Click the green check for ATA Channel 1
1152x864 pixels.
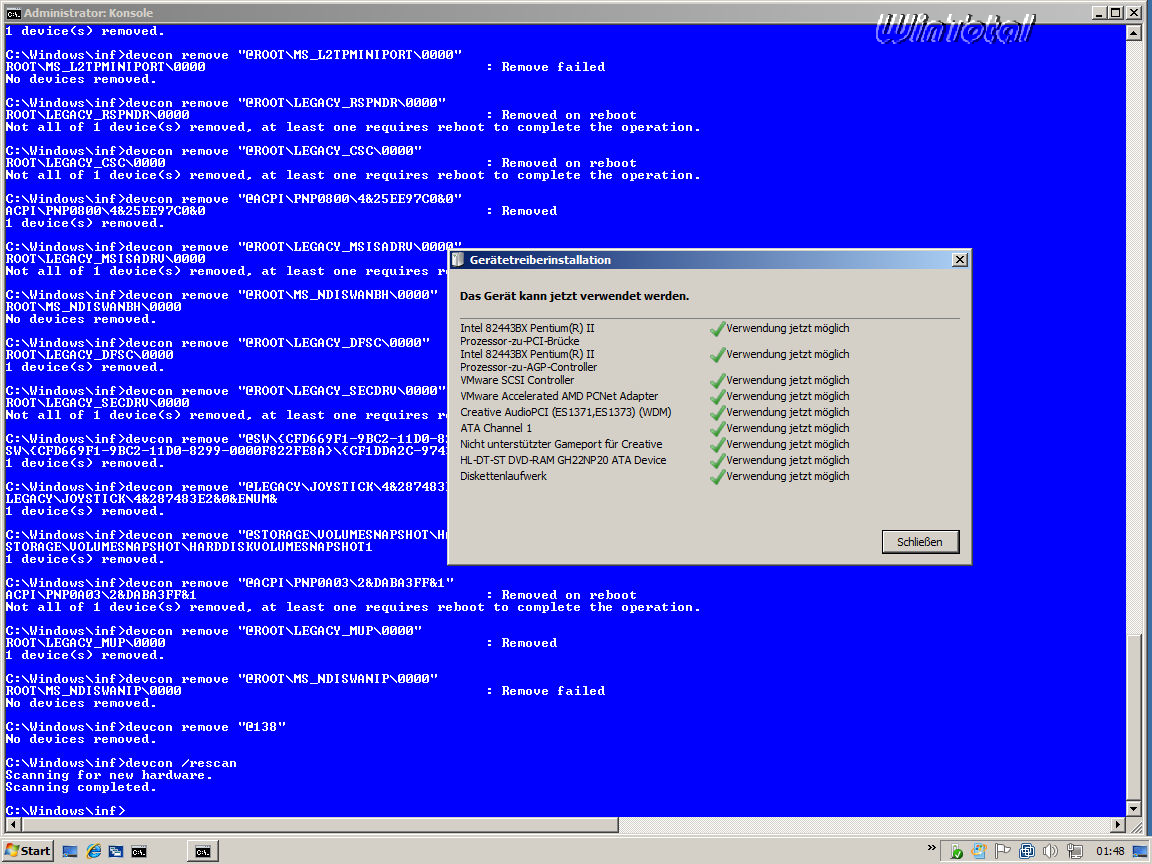click(x=717, y=429)
